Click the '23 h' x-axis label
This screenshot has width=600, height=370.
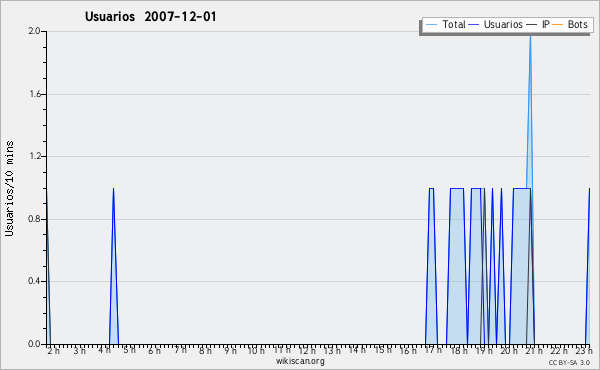(584, 350)
